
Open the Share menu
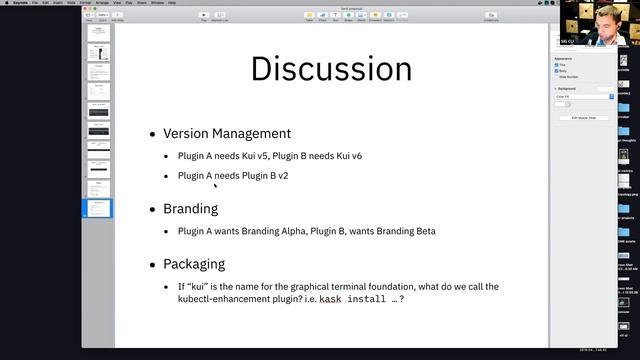tap(142, 2)
